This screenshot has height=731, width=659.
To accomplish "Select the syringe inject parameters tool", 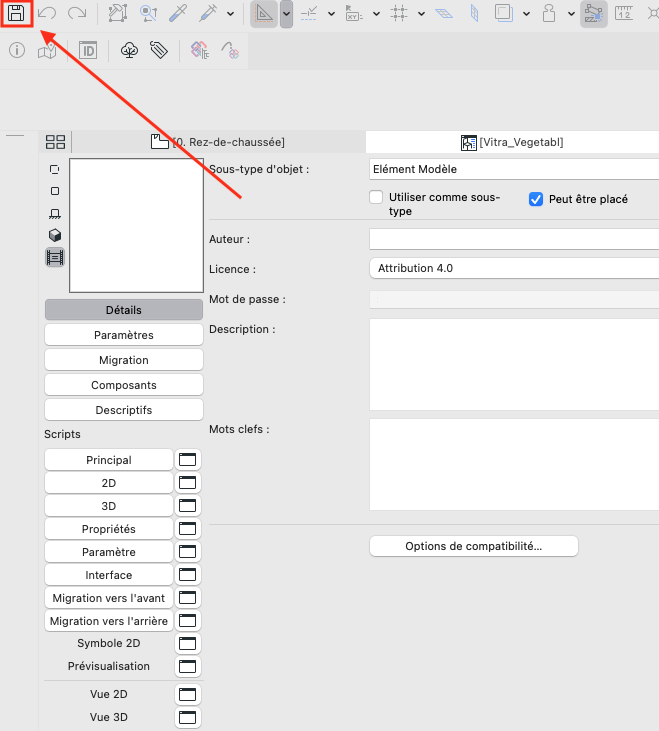I will 208,14.
